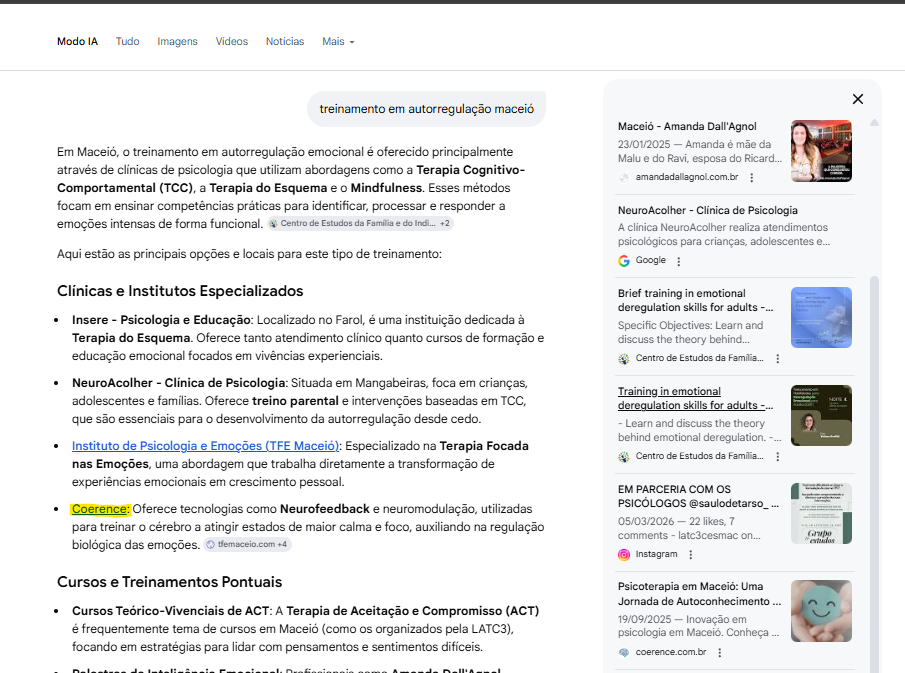The height and width of the screenshot is (673, 905).
Task: Click Centro de Estudos favicon under Brief training
Action: (x=624, y=359)
